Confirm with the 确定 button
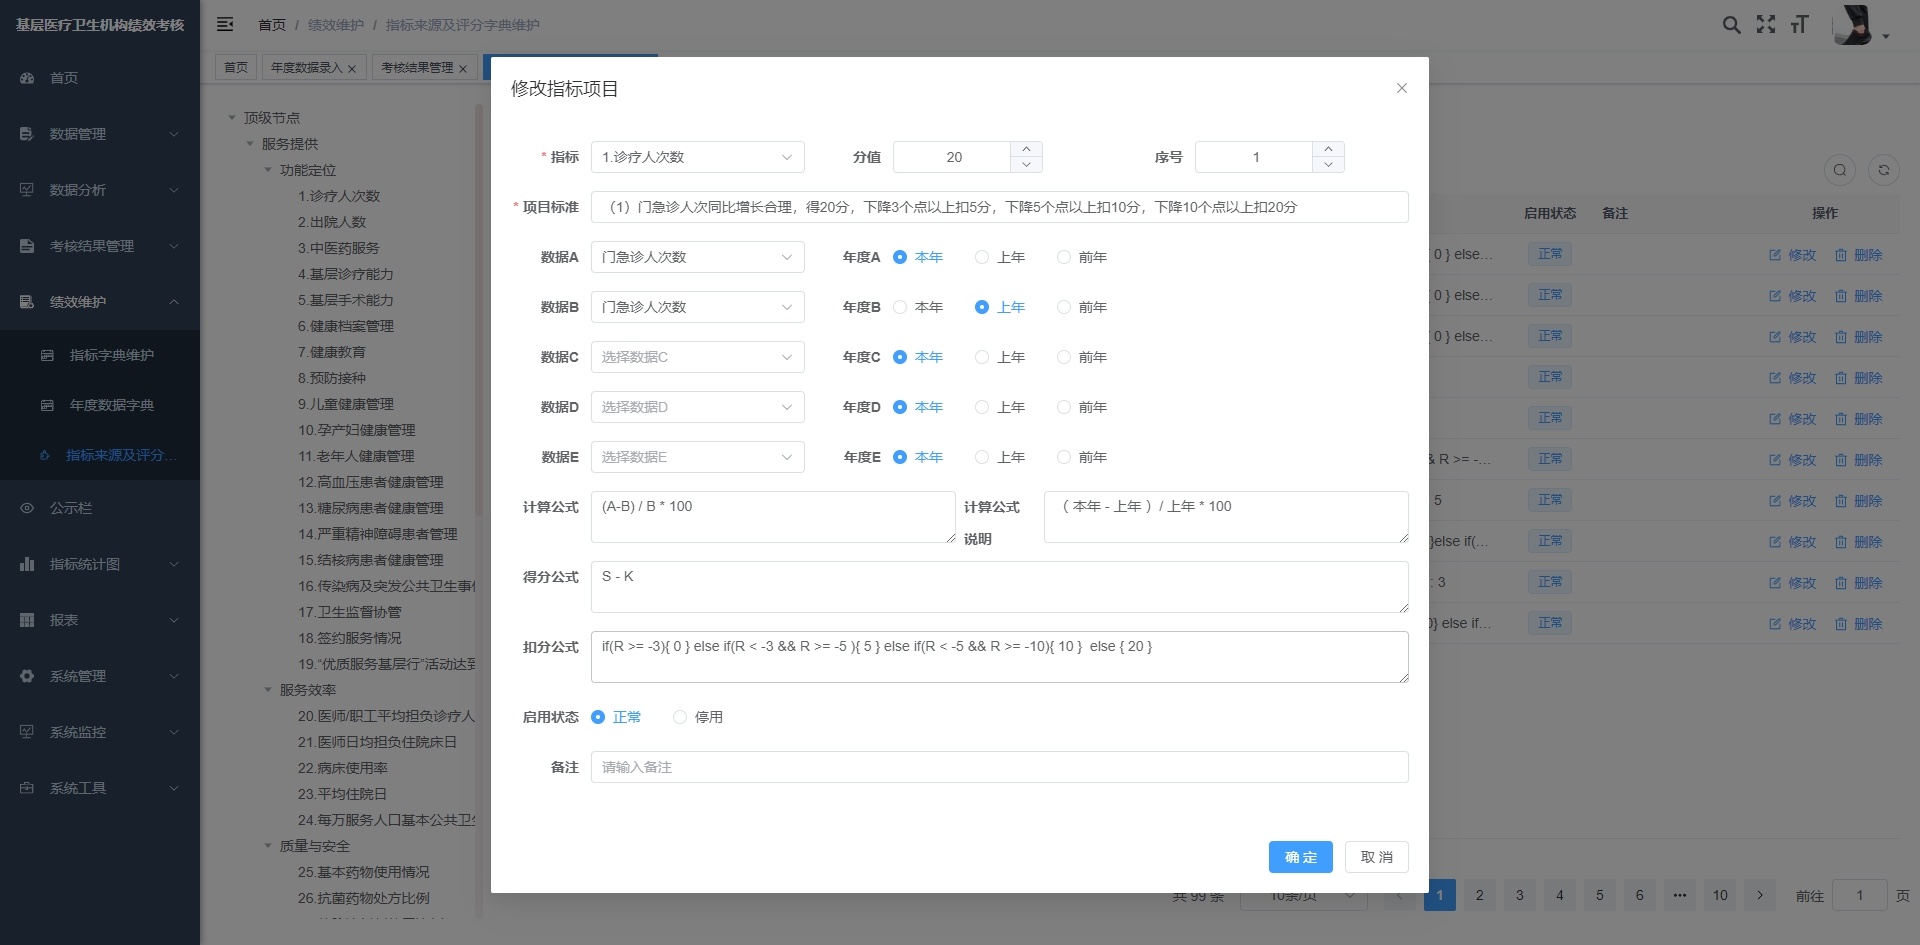The width and height of the screenshot is (1920, 945). pyautogui.click(x=1300, y=857)
